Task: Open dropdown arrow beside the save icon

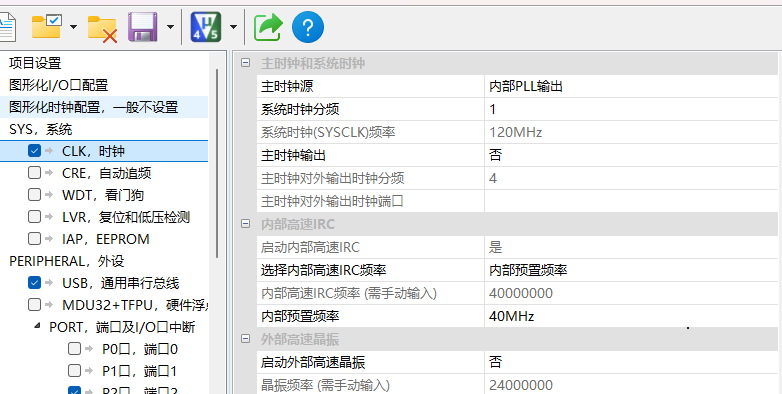Action: pyautogui.click(x=170, y=27)
